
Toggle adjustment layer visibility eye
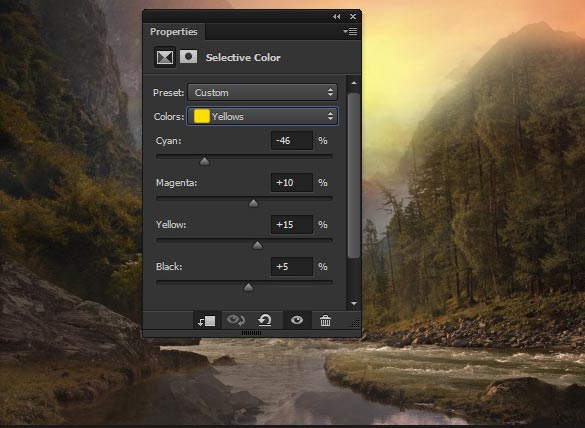coord(297,320)
